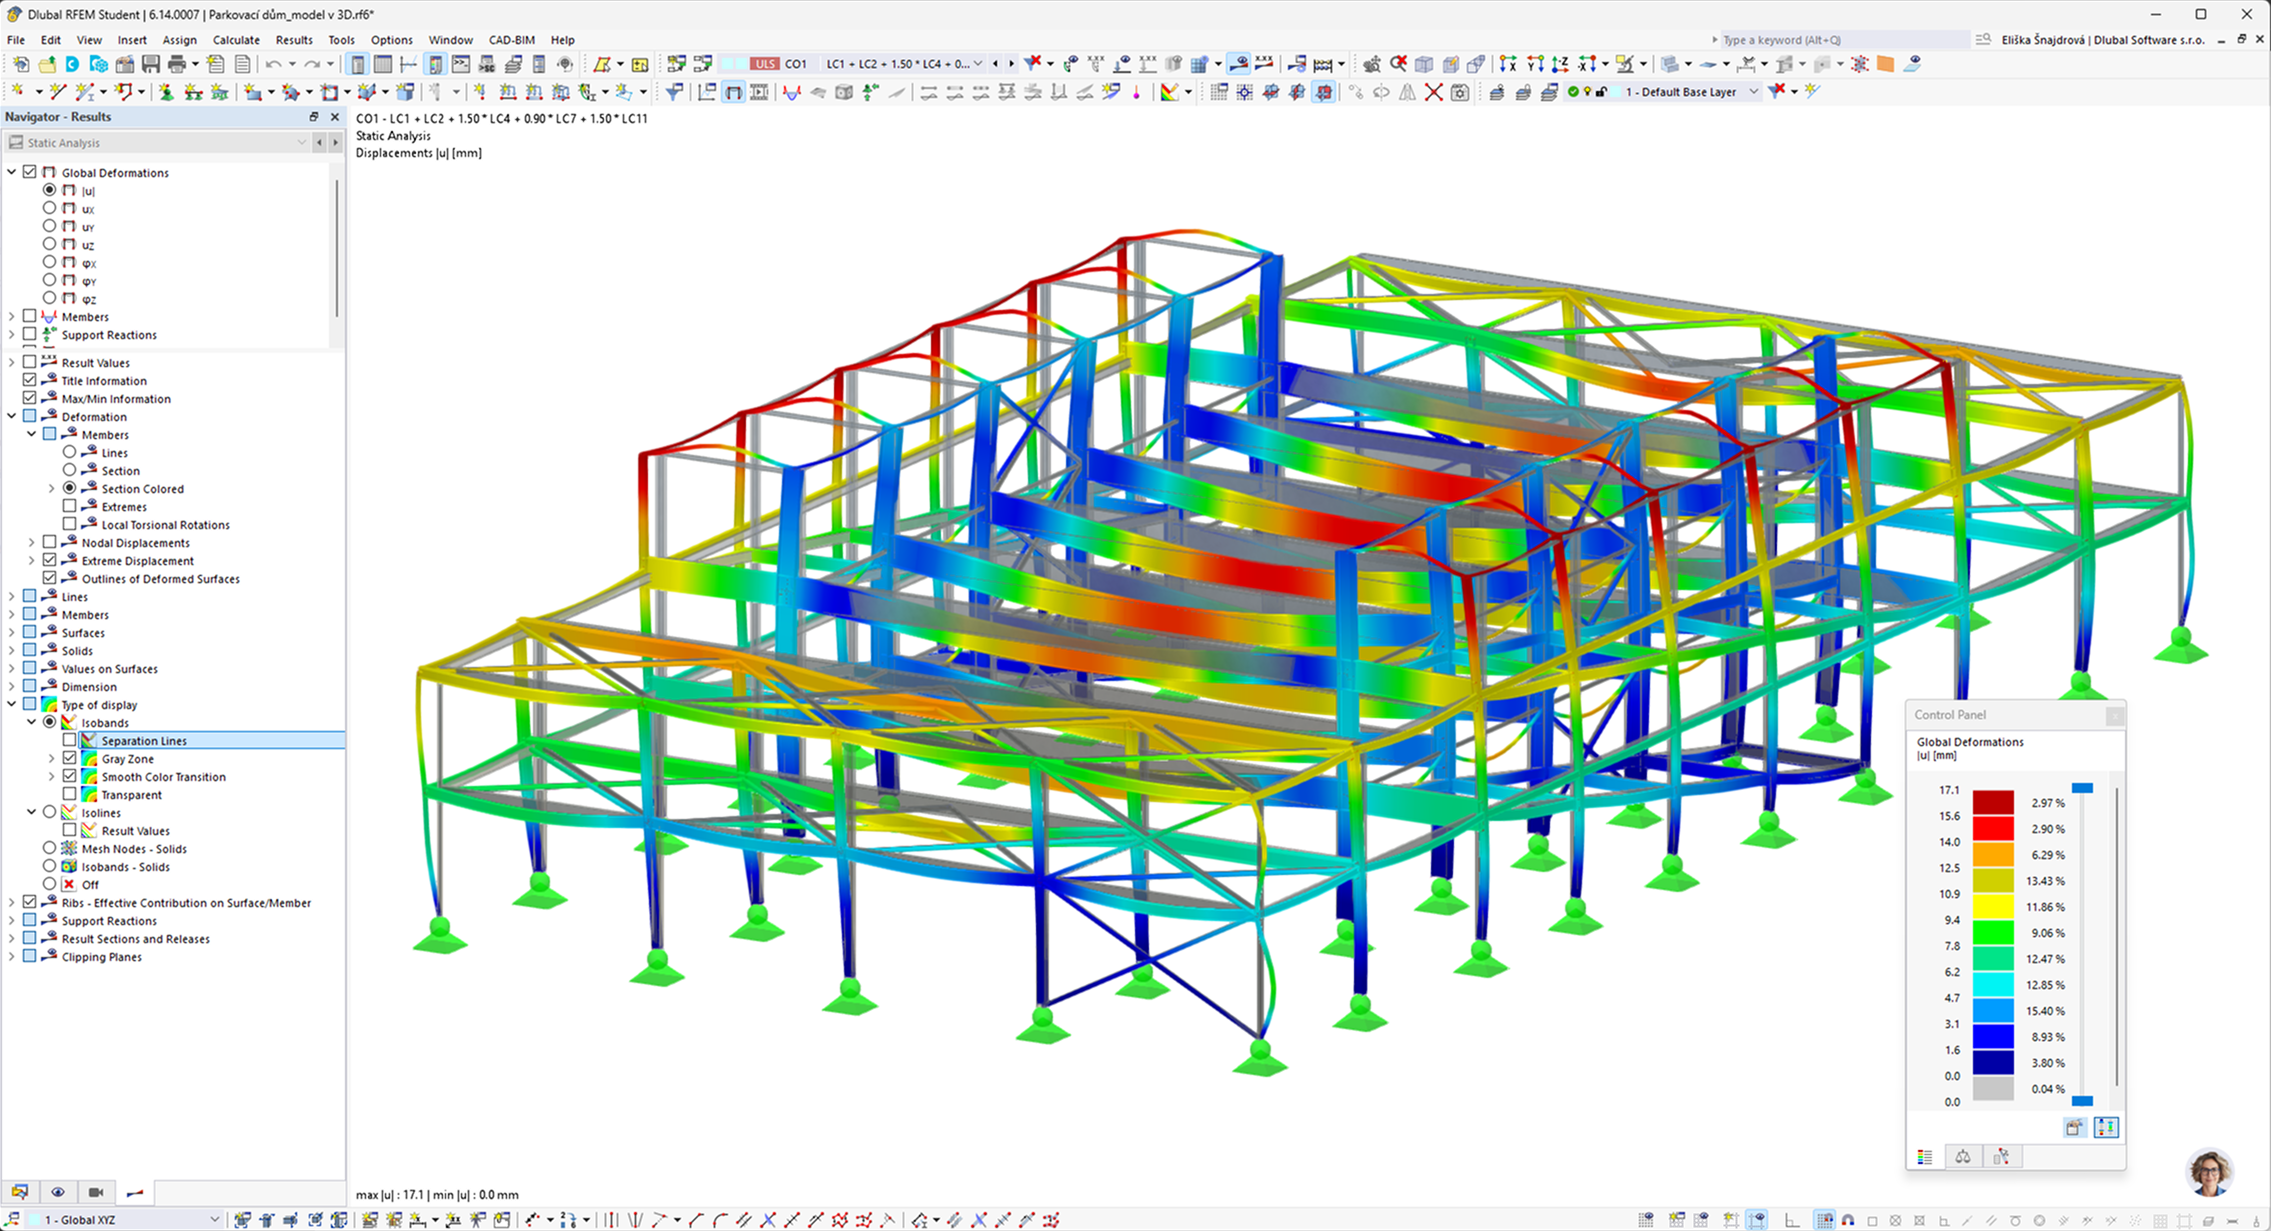Collapse the Type of display node
This screenshot has width=2271, height=1231.
12,704
